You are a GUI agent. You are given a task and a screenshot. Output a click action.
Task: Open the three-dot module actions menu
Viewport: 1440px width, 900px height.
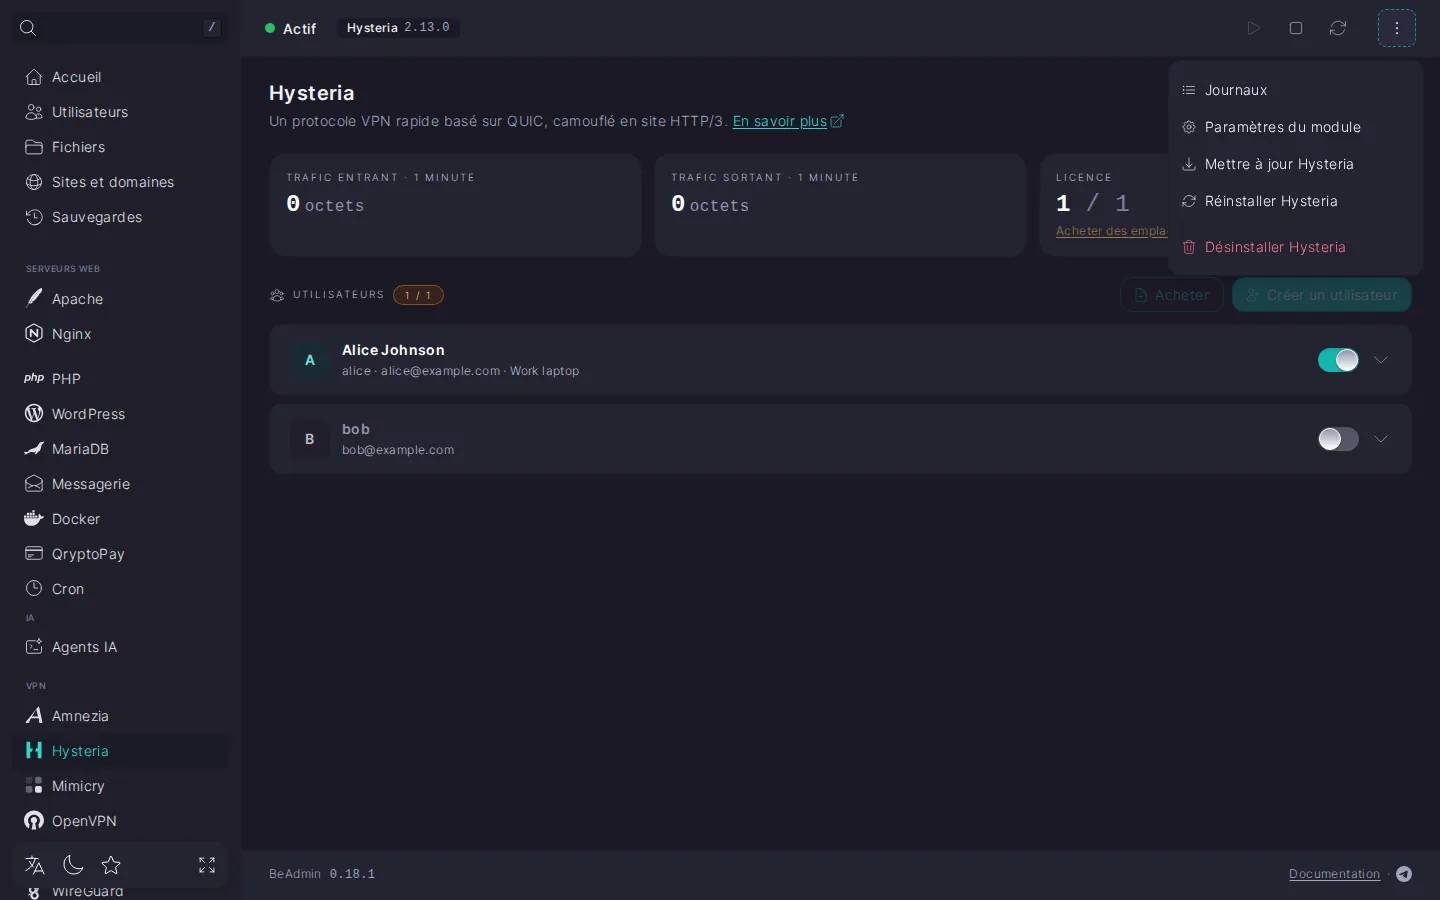[1397, 28]
